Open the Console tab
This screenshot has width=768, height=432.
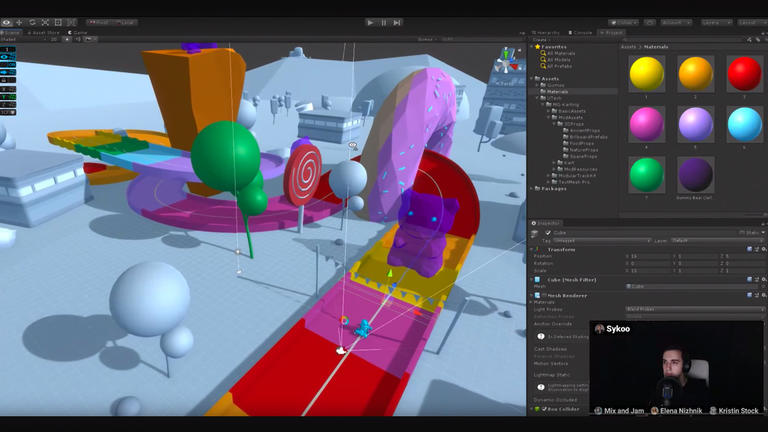[580, 32]
